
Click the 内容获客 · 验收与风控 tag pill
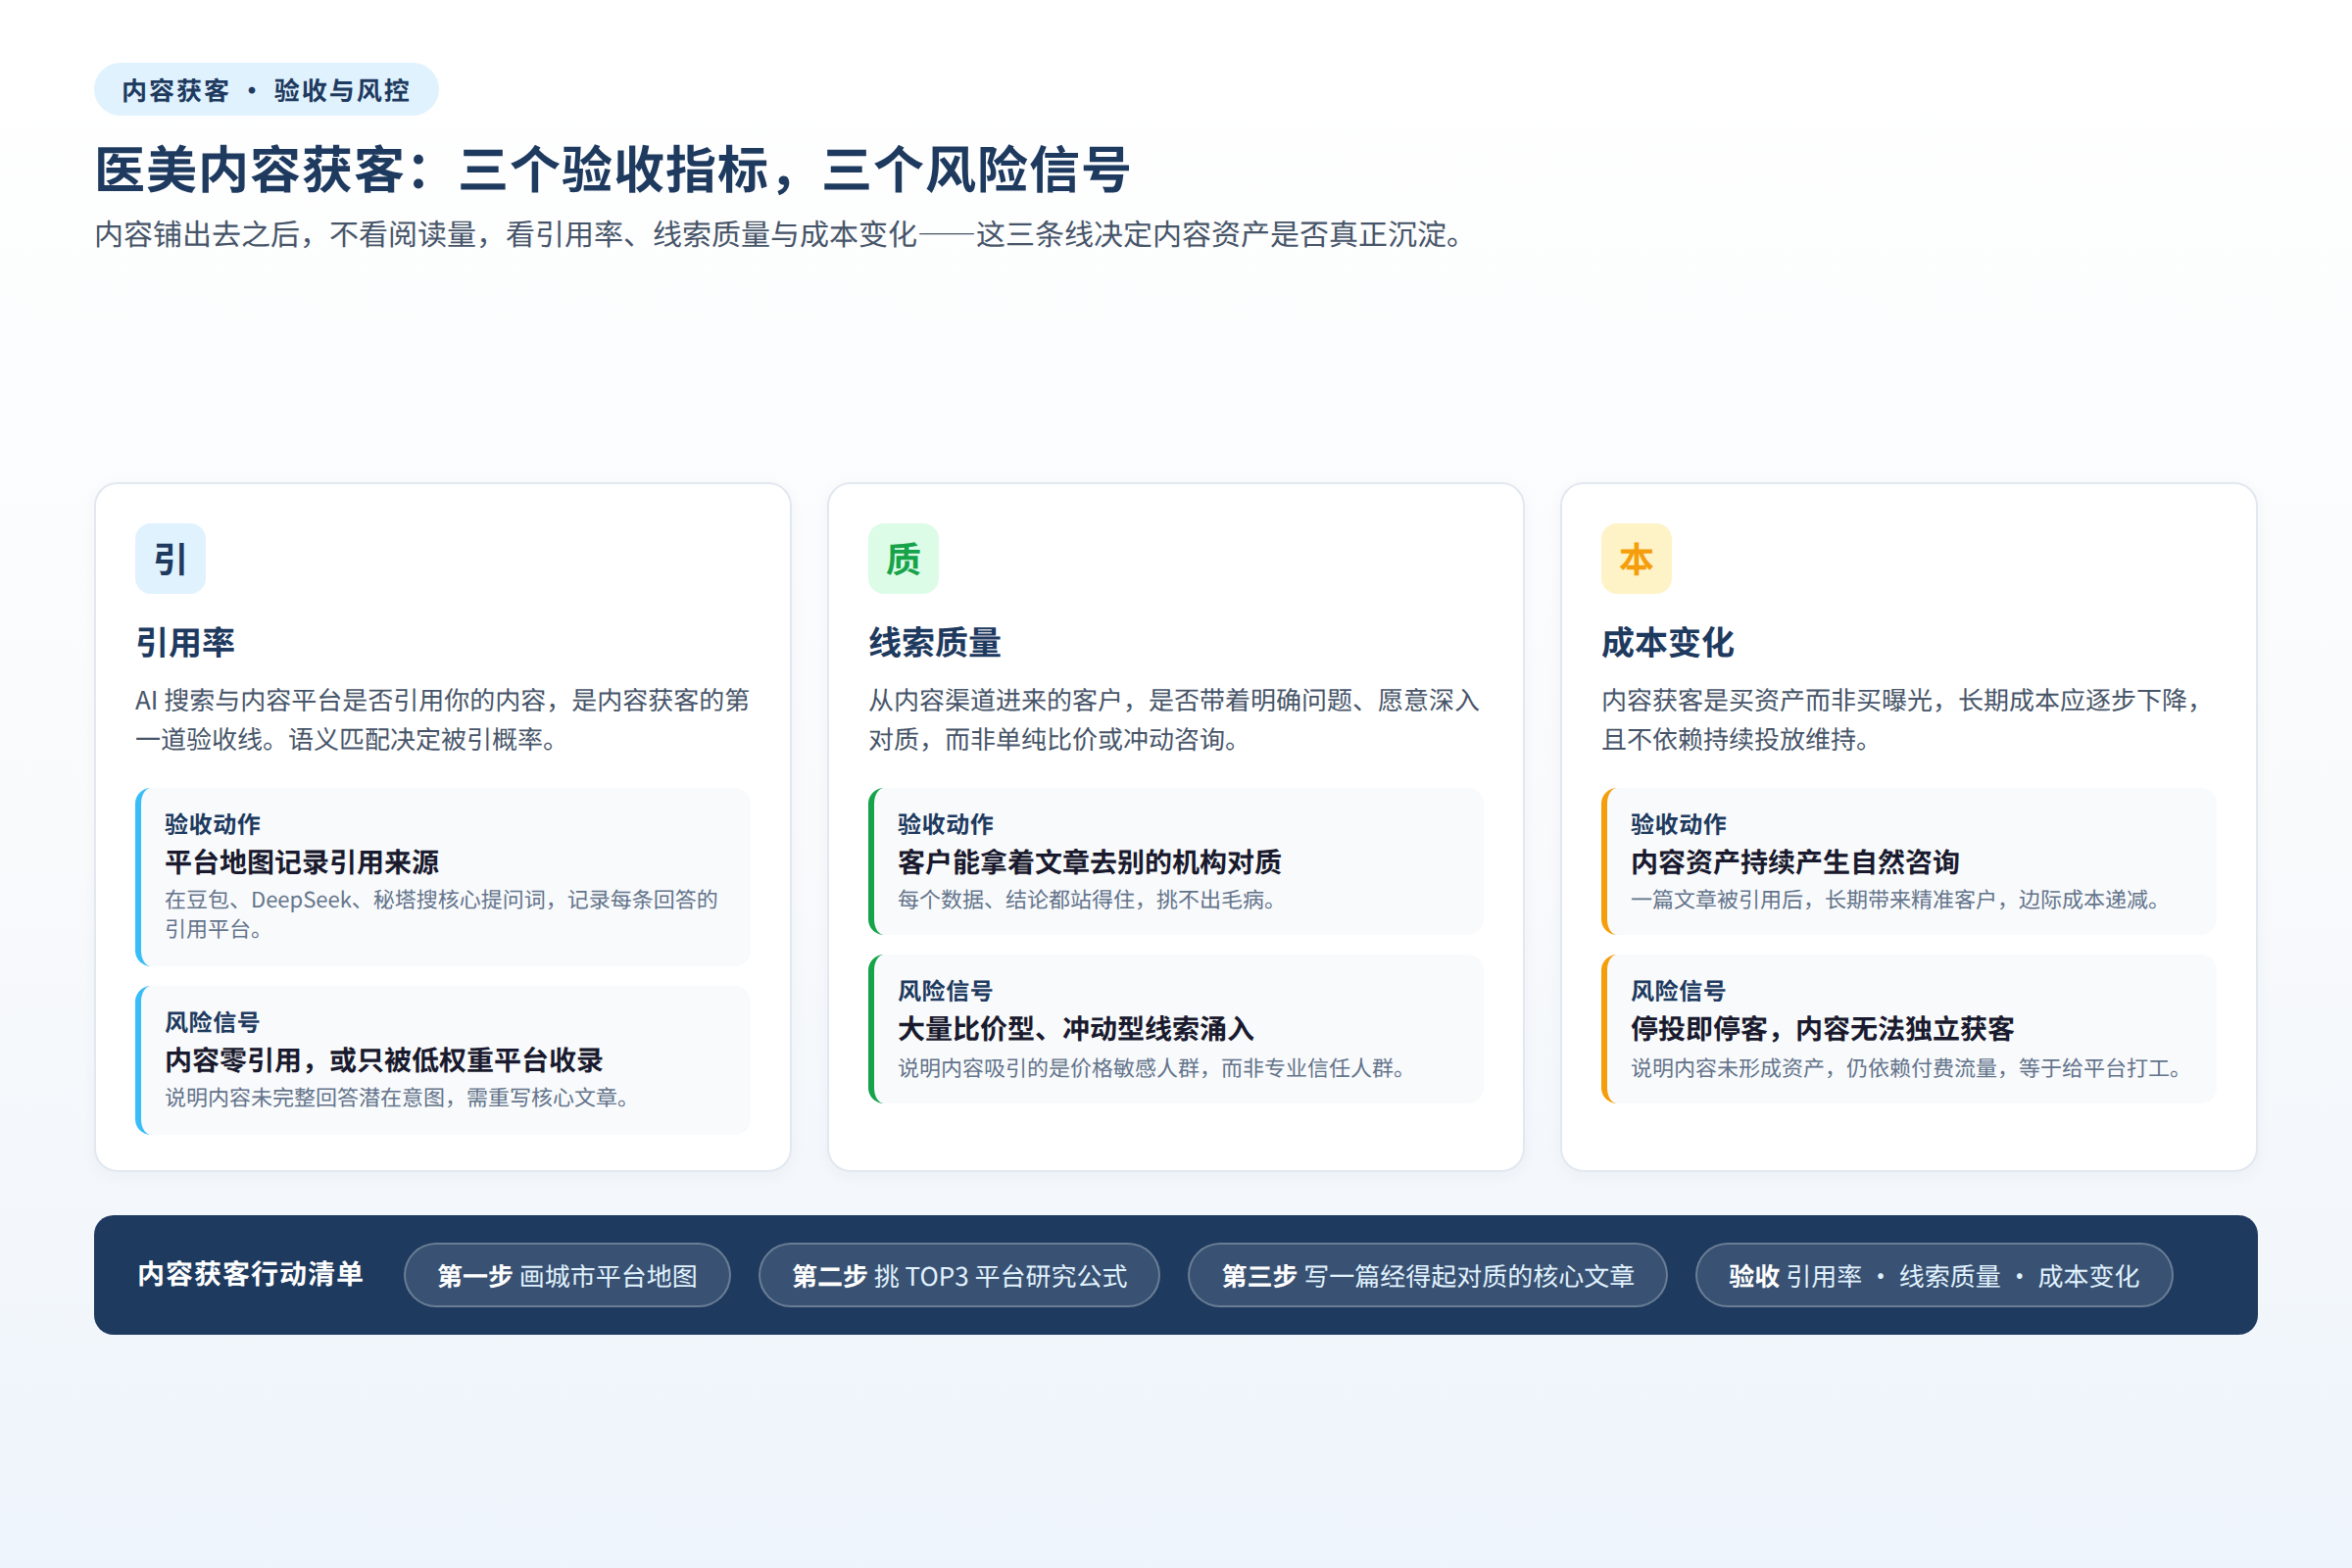tap(266, 90)
